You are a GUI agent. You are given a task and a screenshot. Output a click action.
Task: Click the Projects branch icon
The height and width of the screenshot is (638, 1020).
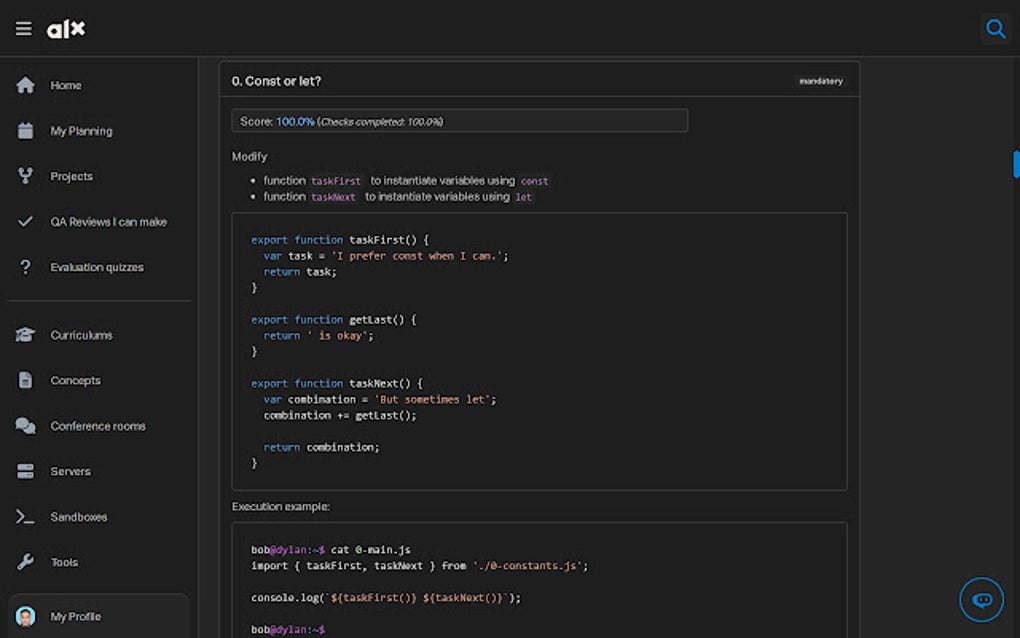click(25, 176)
